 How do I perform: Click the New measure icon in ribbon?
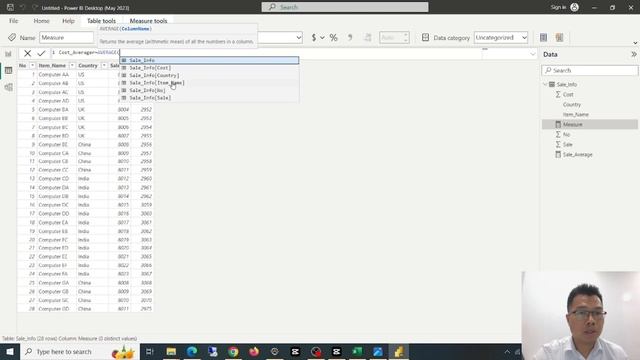click(x=543, y=38)
